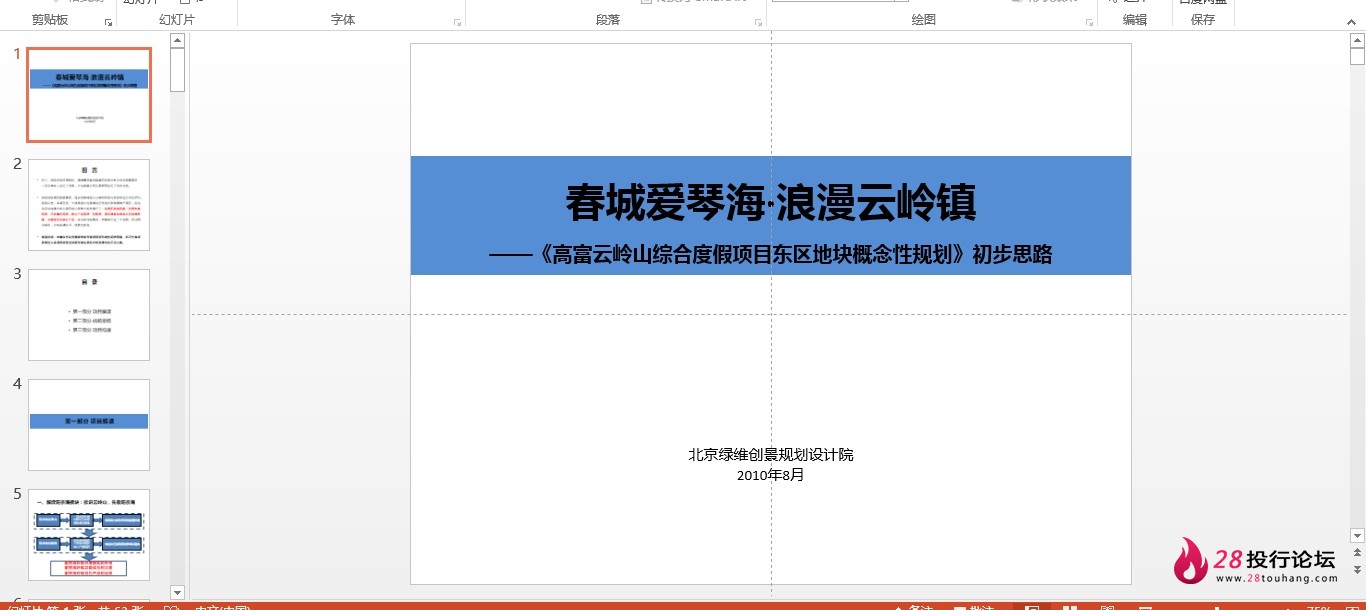Click the thumbnail pane scrollbar thumb
The image size is (1366, 610).
[177, 70]
